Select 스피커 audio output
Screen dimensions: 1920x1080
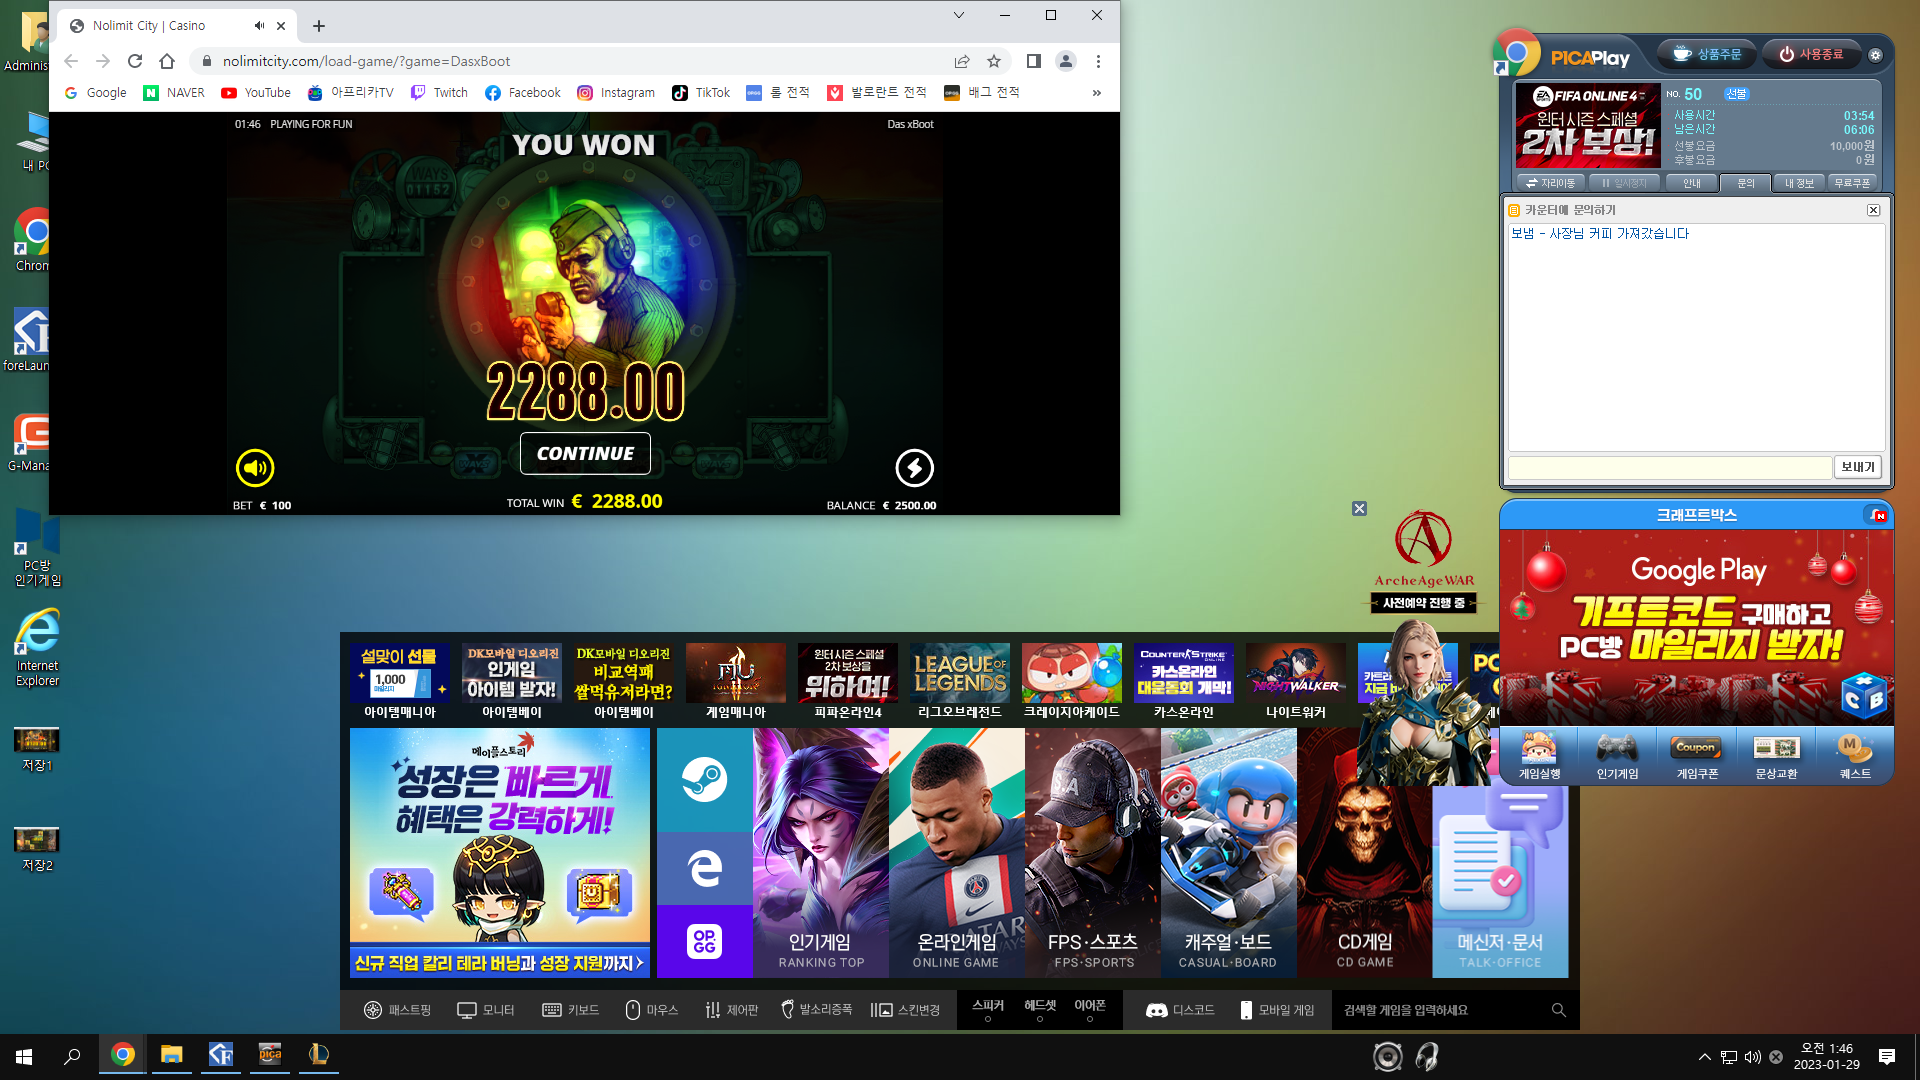tap(988, 1009)
